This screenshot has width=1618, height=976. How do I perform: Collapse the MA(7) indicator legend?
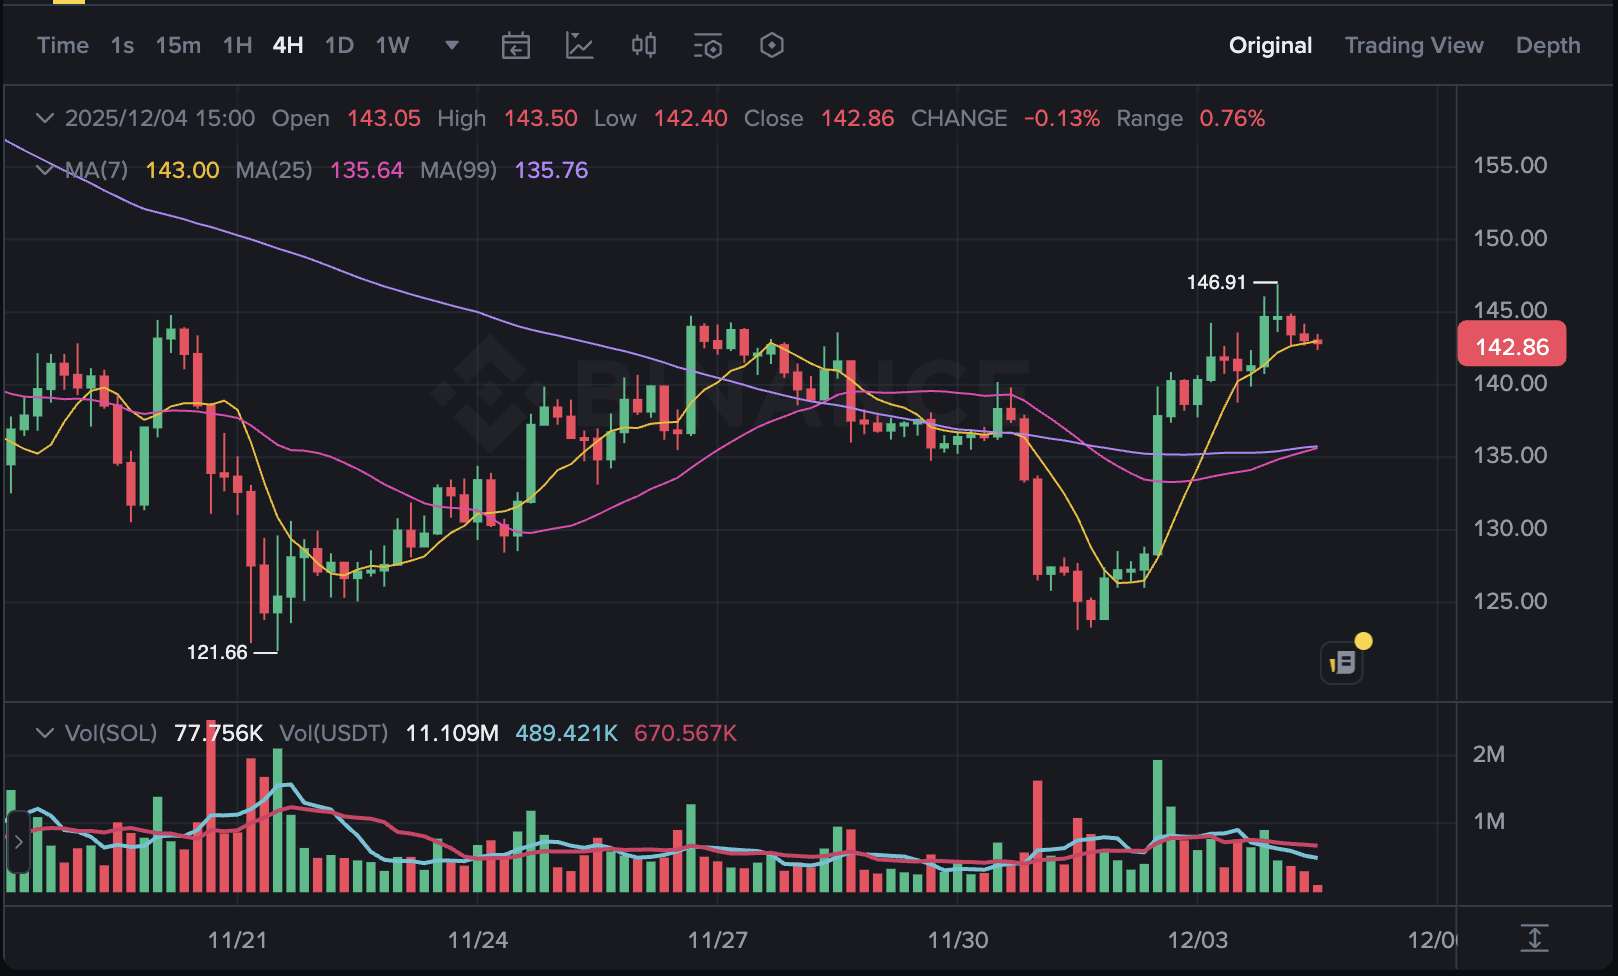tap(44, 170)
